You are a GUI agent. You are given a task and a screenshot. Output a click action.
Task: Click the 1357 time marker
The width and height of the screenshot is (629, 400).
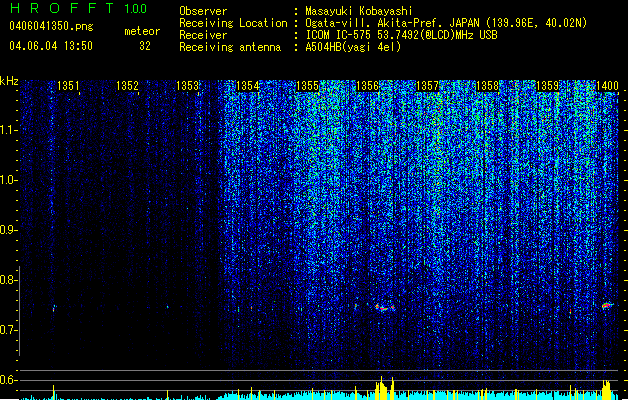click(x=428, y=86)
